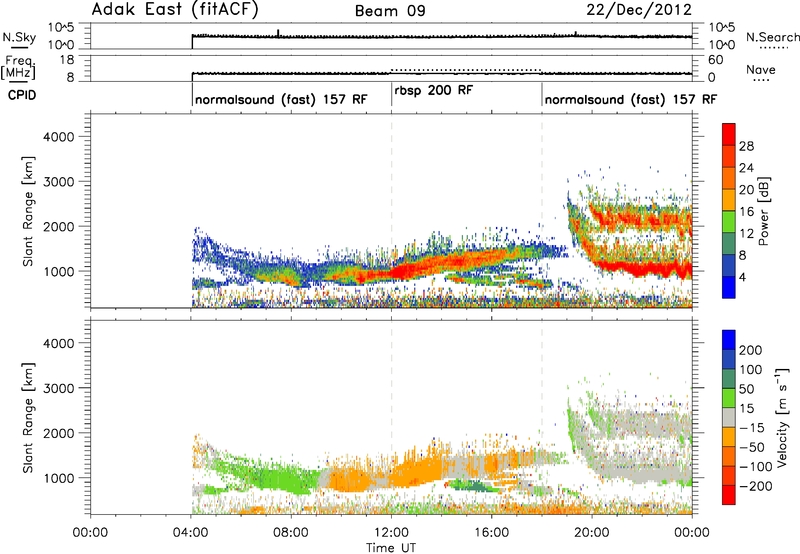The height and width of the screenshot is (554, 800).
Task: Click the '16:00' time tick label
Action: (491, 533)
